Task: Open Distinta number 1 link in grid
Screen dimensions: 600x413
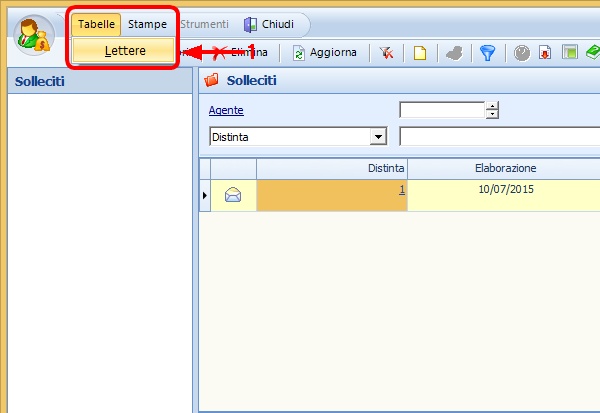Action: [x=401, y=190]
